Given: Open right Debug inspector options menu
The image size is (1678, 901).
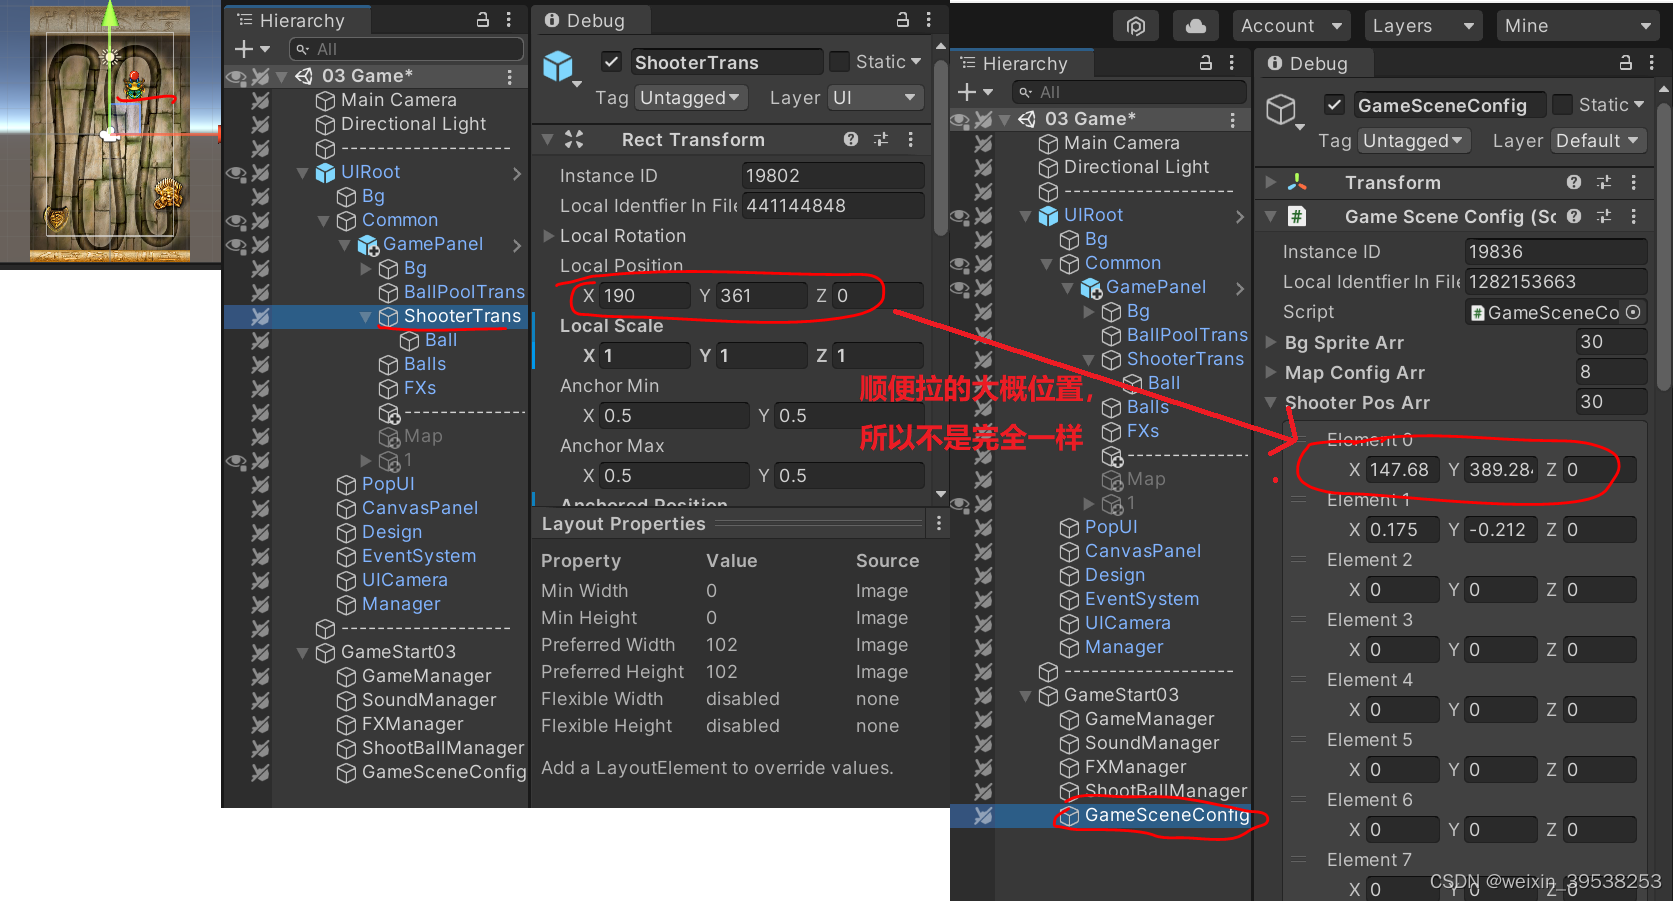Looking at the screenshot, I should tap(1652, 63).
